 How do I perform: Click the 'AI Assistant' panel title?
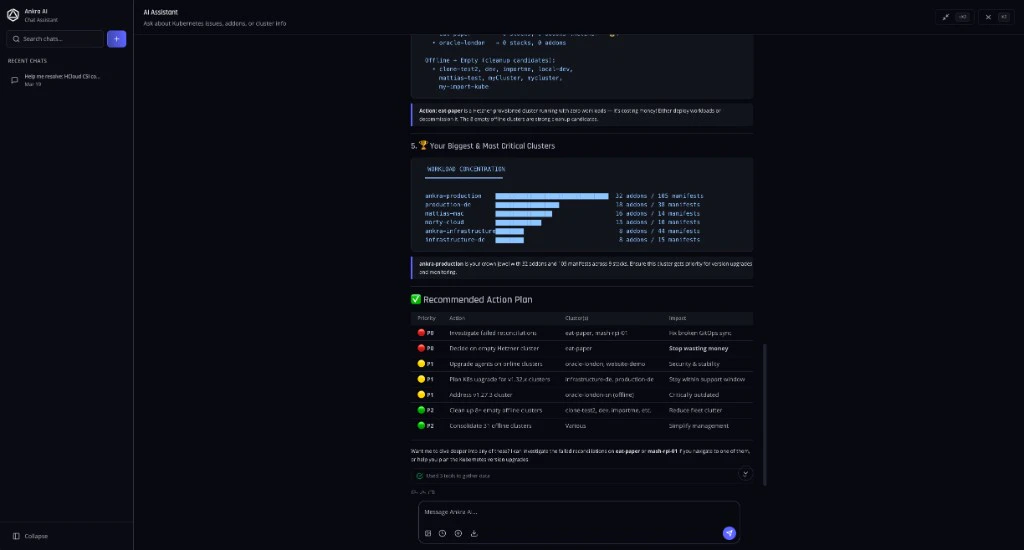(x=161, y=12)
